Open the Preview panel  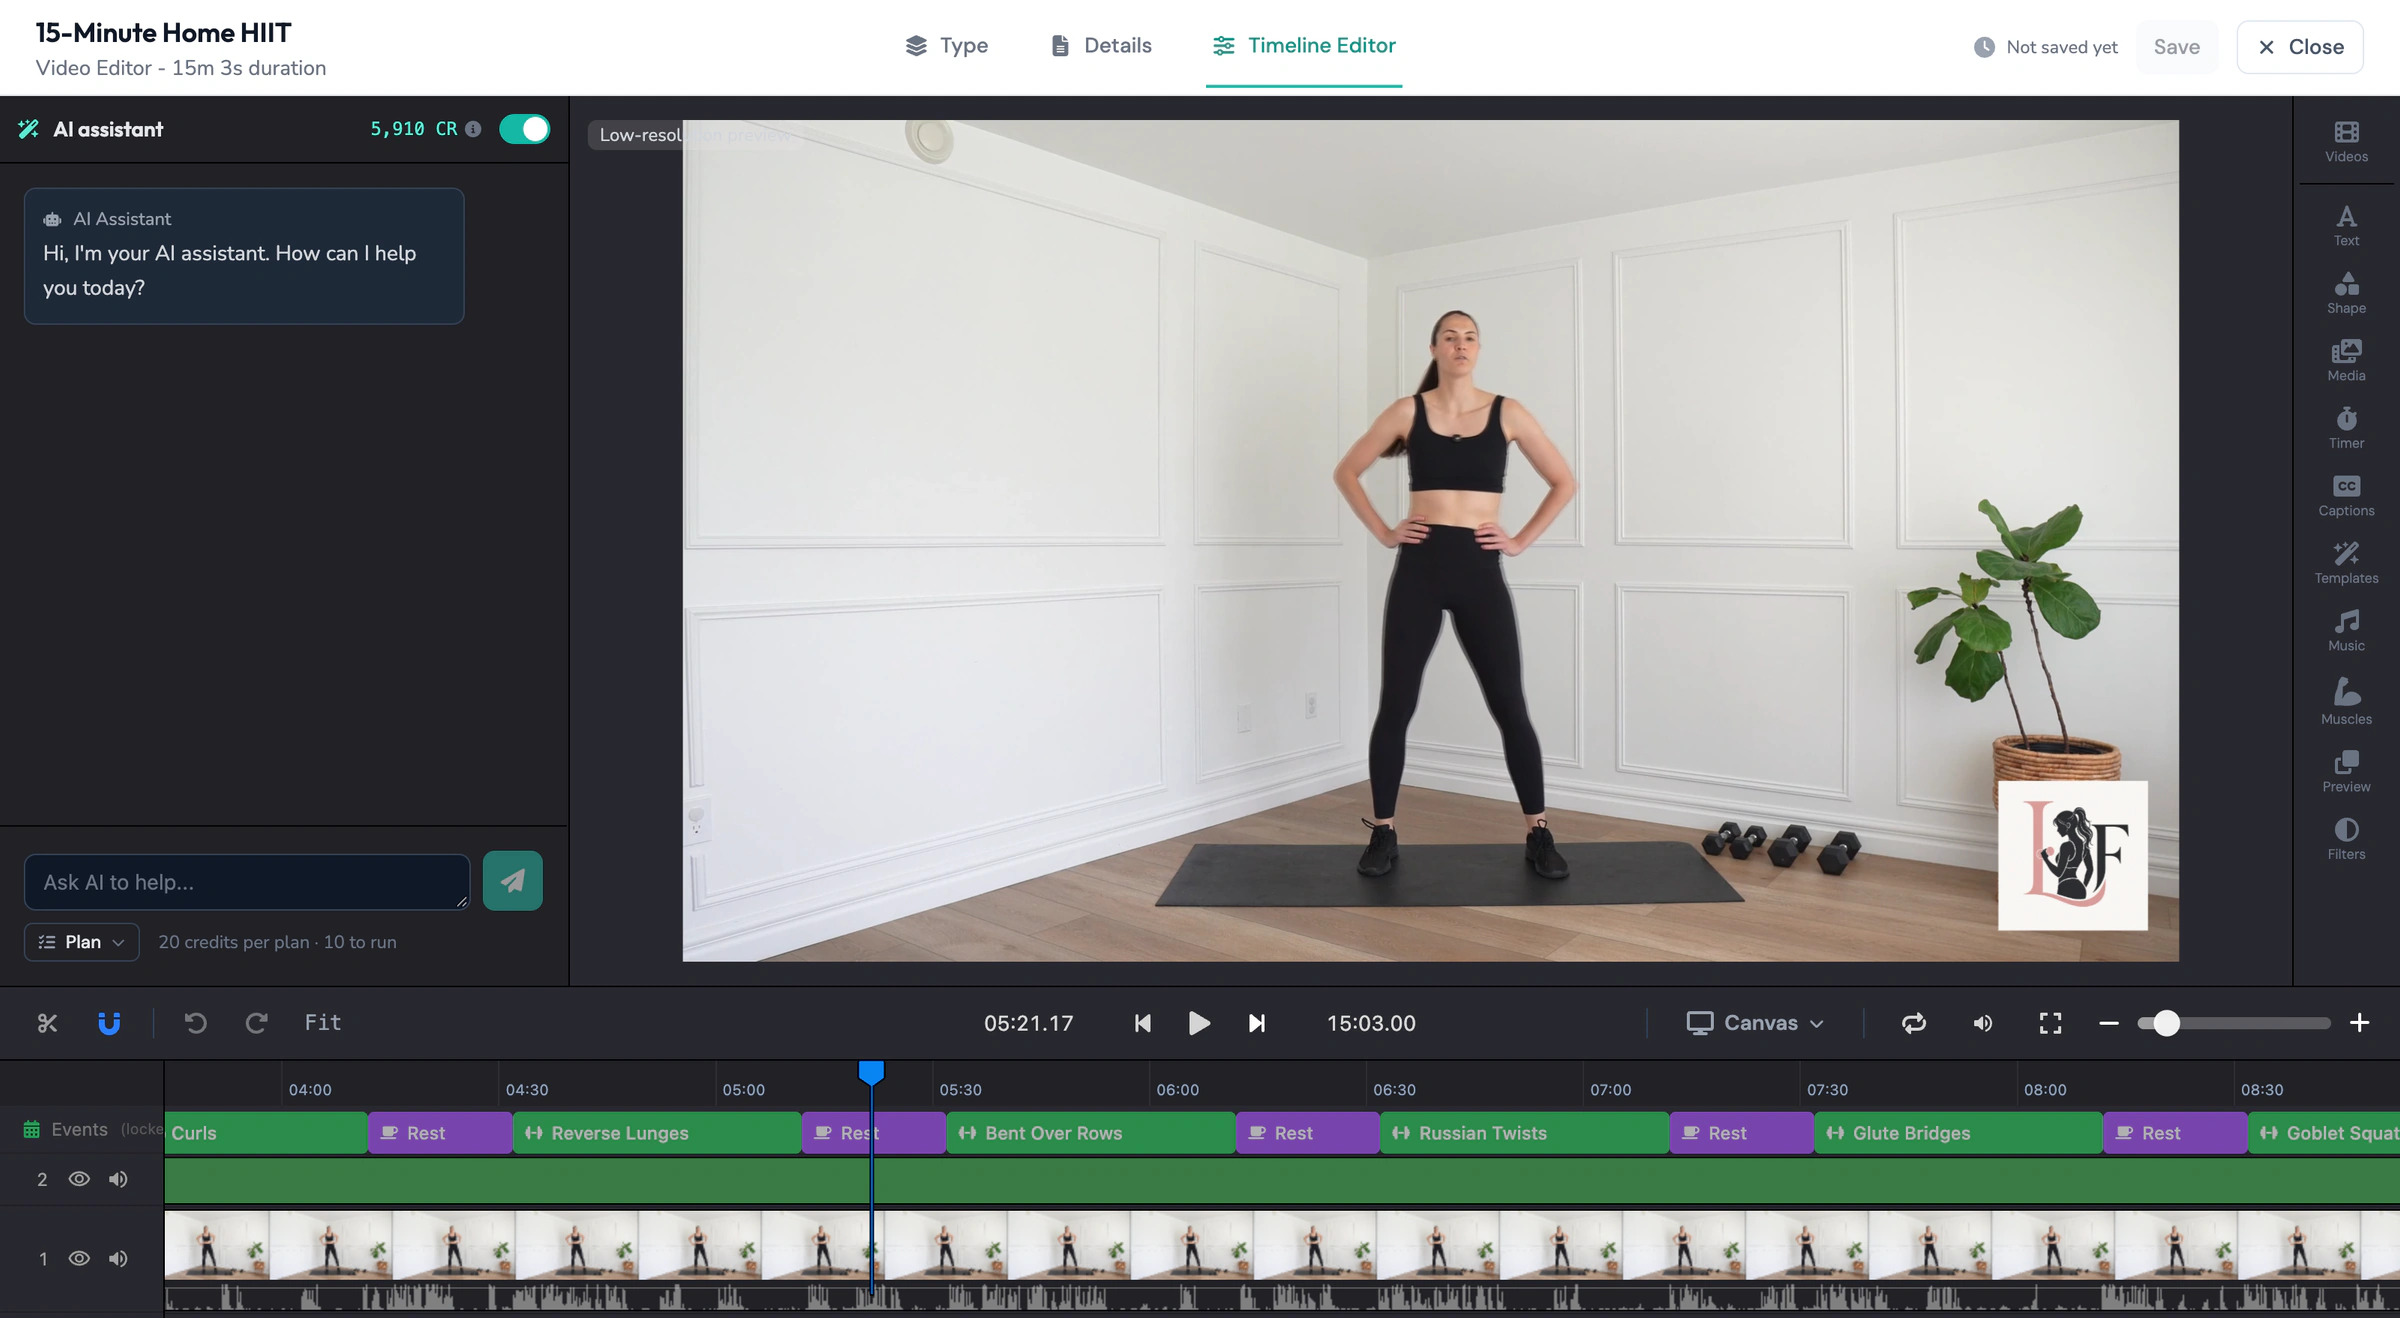(x=2346, y=772)
